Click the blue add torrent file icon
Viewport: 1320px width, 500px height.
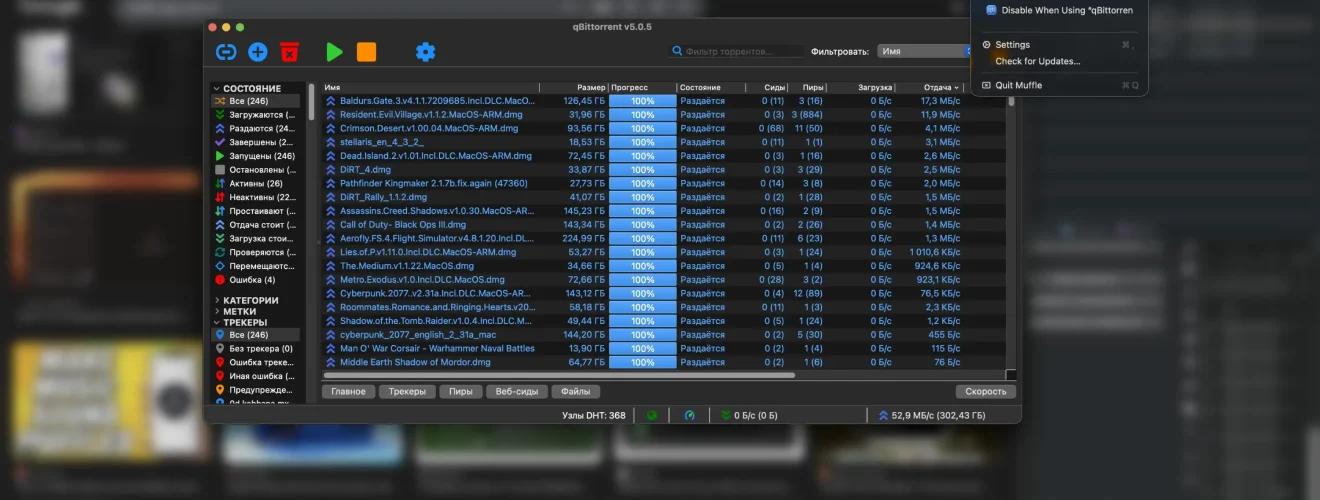click(258, 52)
